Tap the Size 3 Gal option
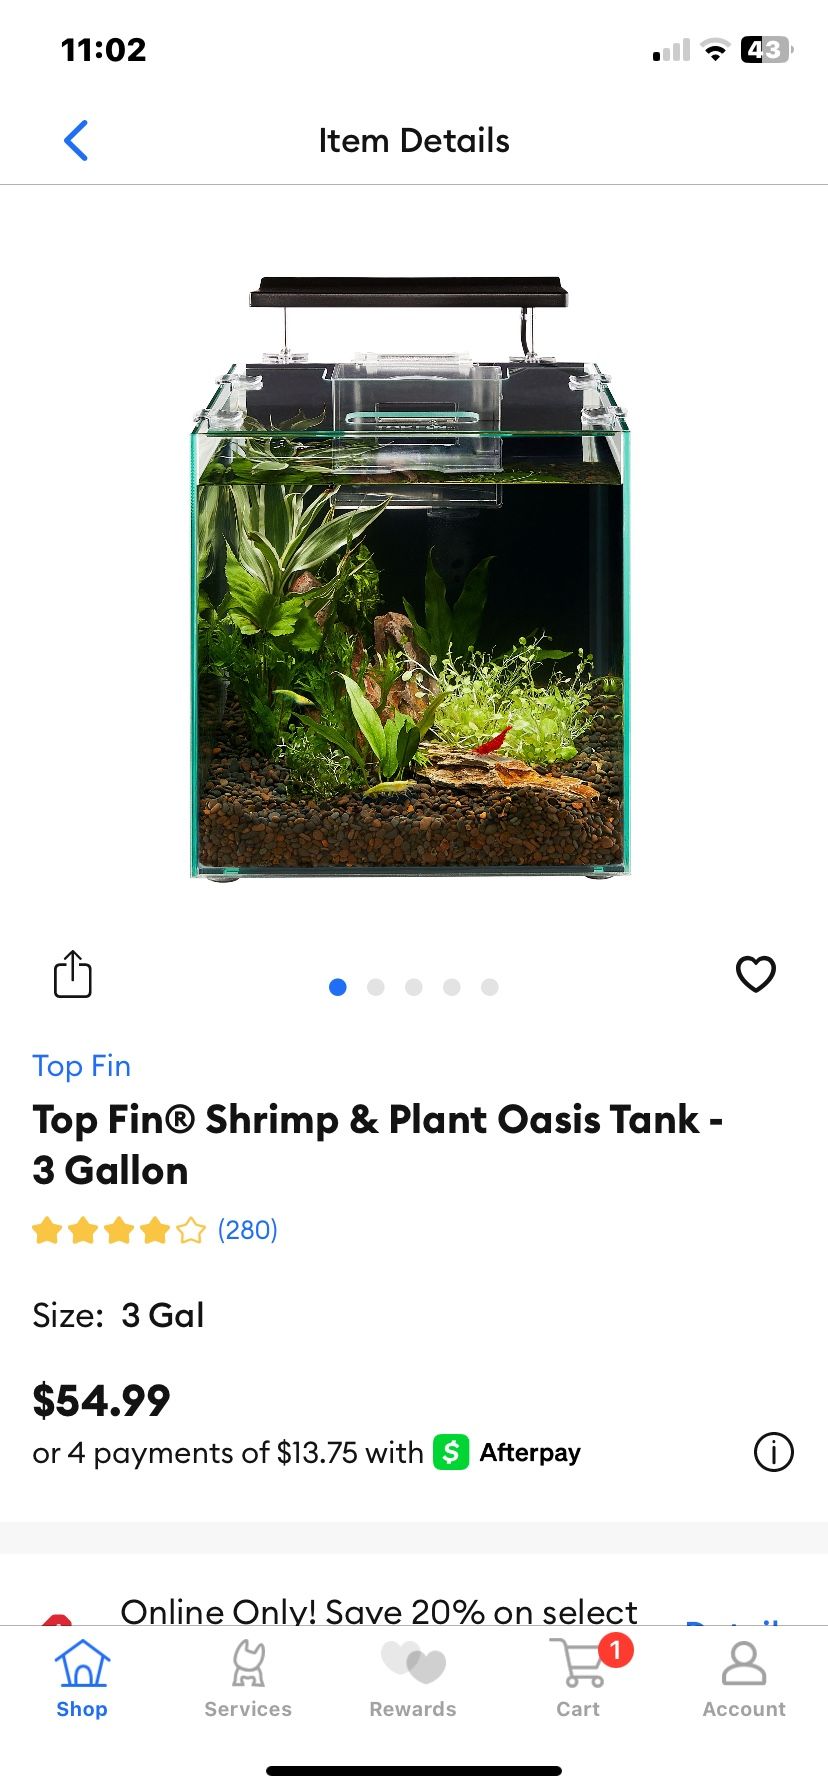The height and width of the screenshot is (1792, 828). point(163,1316)
